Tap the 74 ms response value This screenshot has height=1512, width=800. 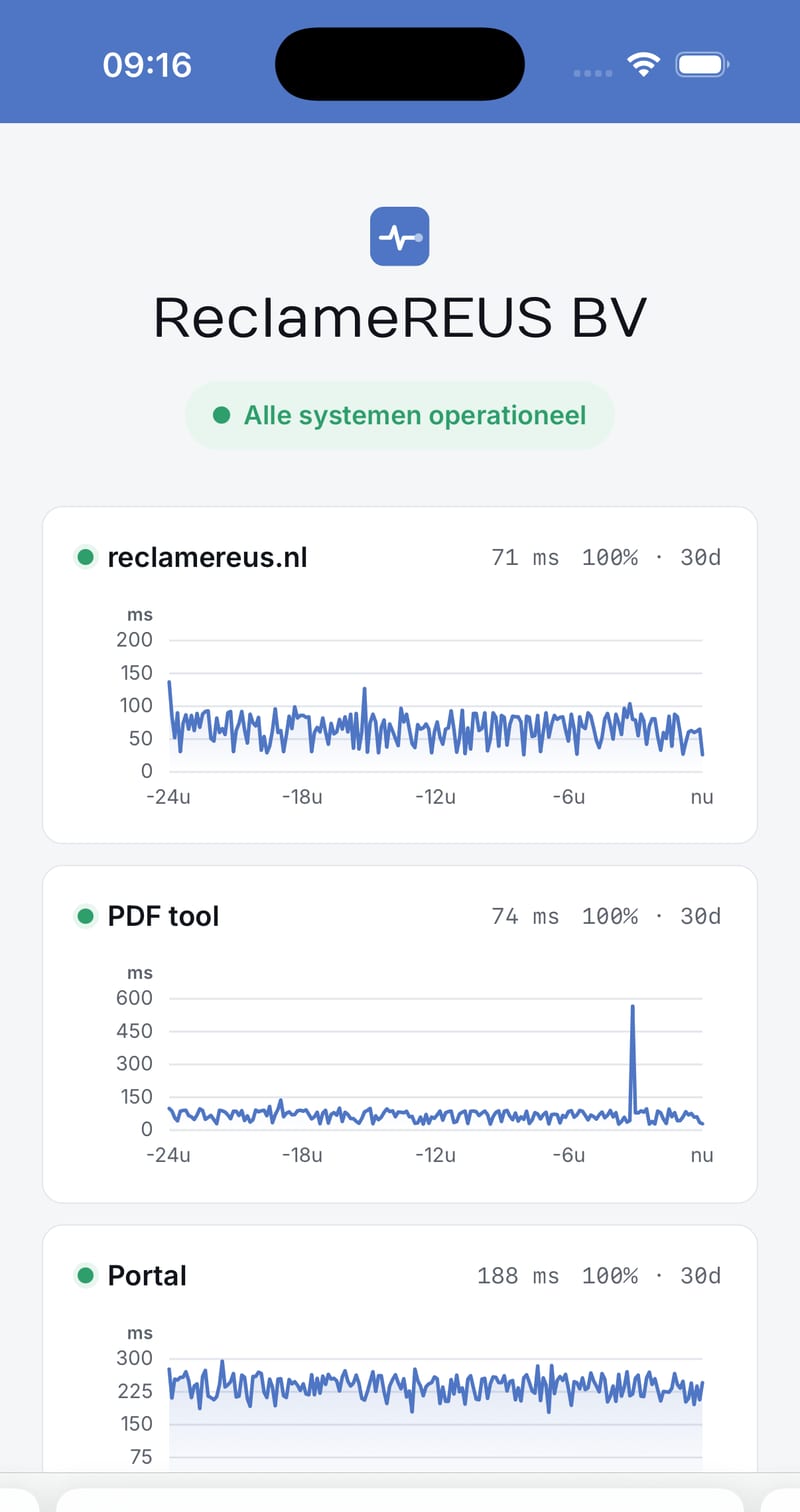[x=525, y=916]
